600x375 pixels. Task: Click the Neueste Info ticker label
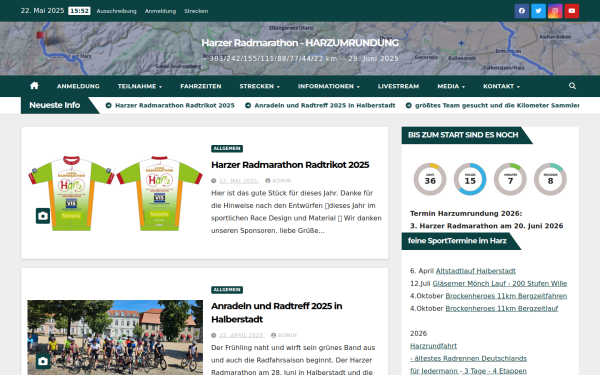[x=55, y=105]
